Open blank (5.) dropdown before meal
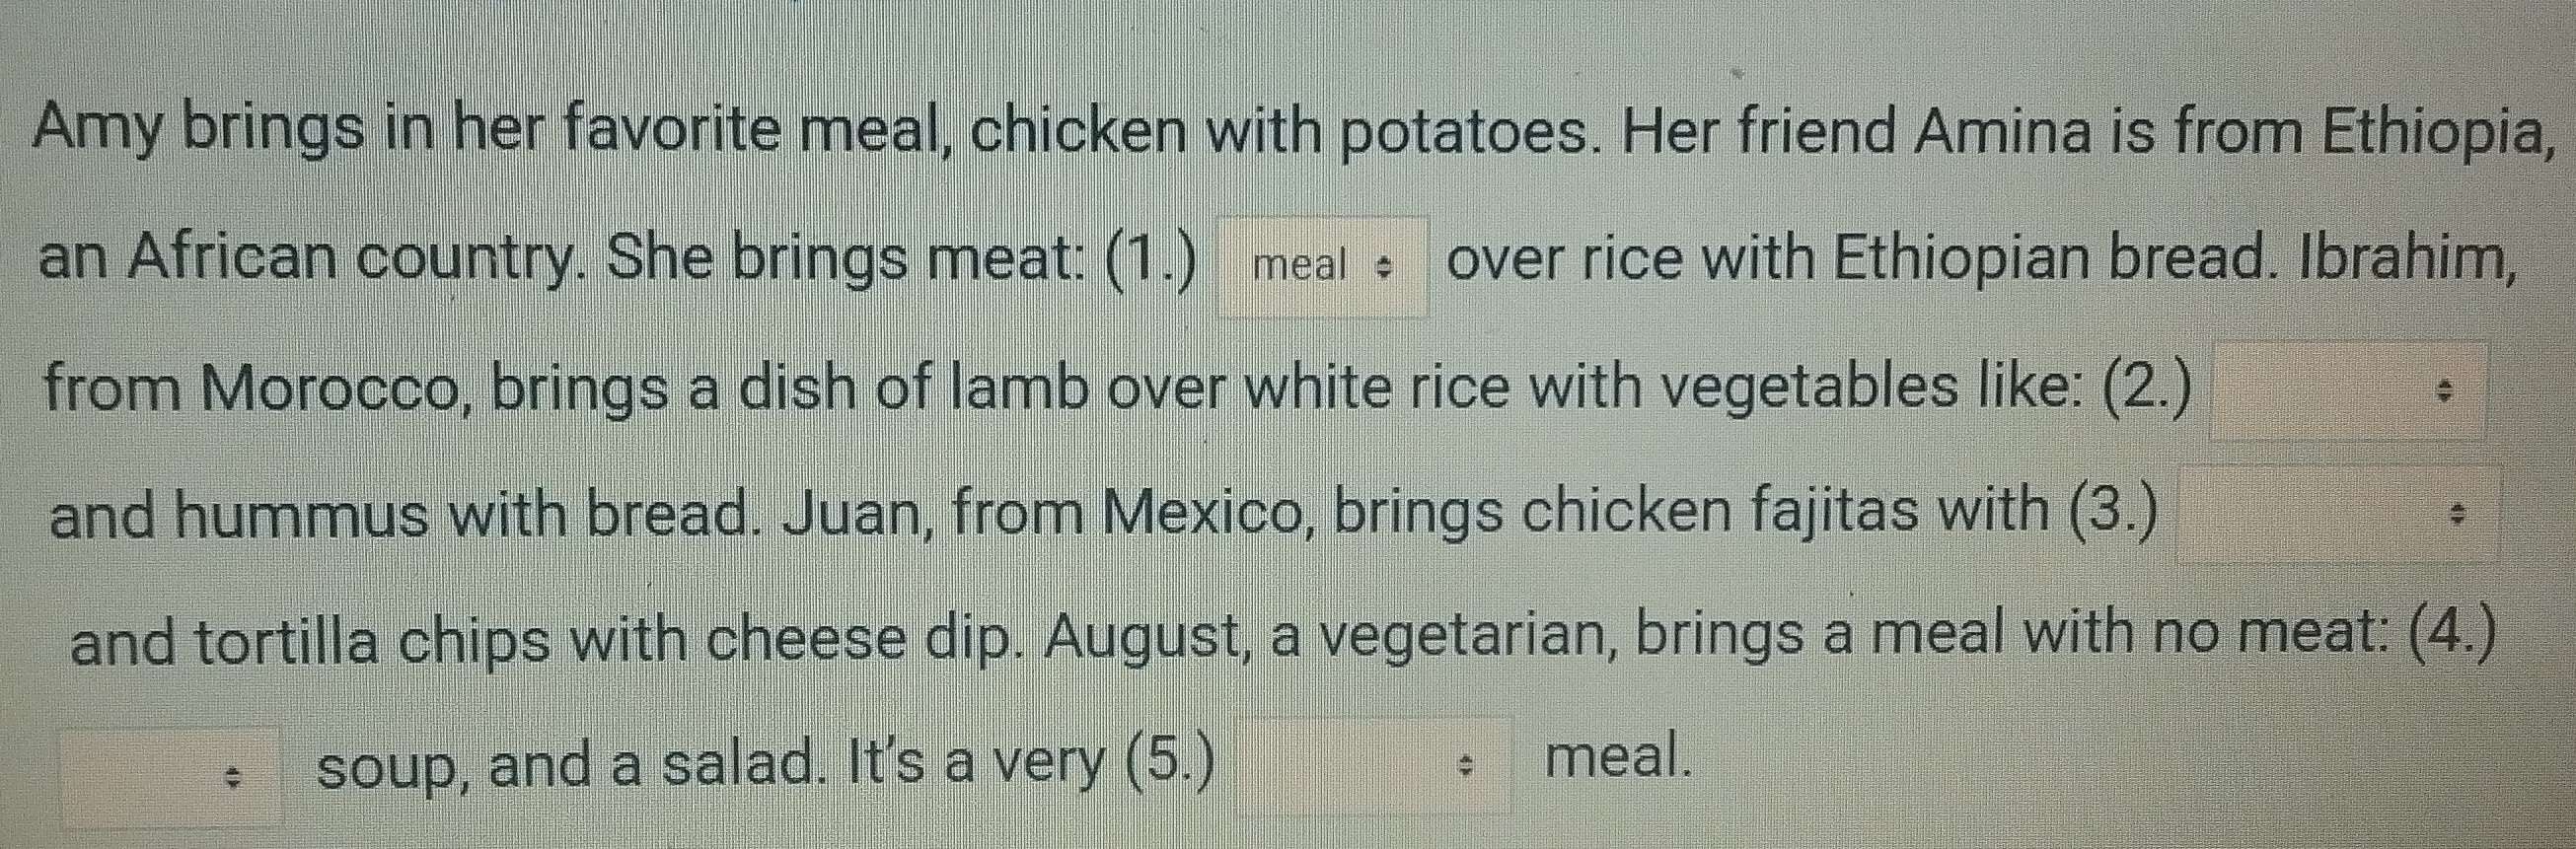2576x849 pixels. click(x=1375, y=766)
